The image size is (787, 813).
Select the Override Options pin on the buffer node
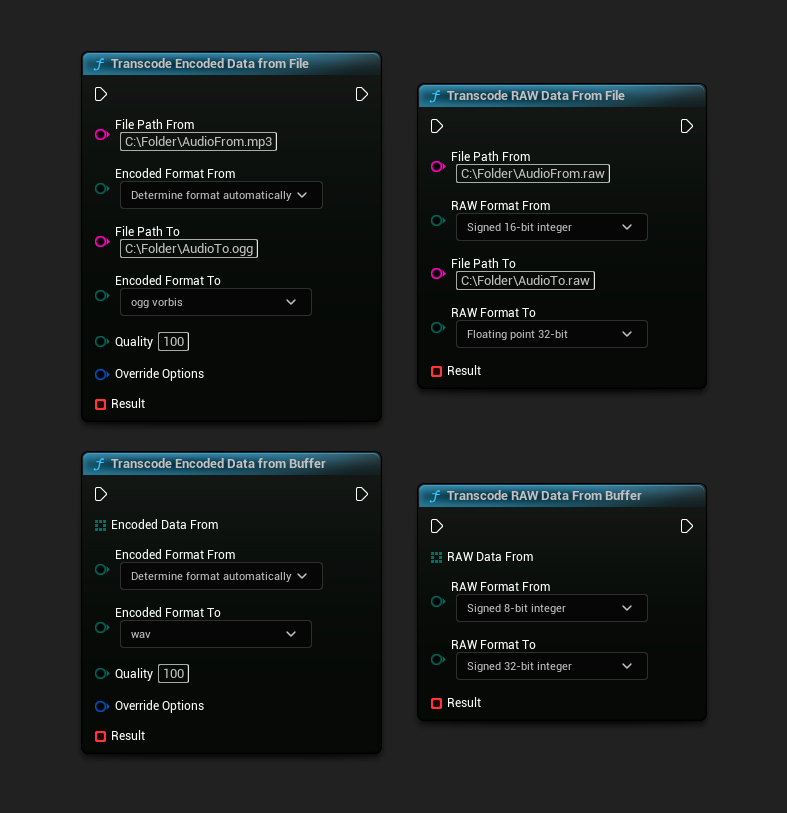(x=101, y=706)
